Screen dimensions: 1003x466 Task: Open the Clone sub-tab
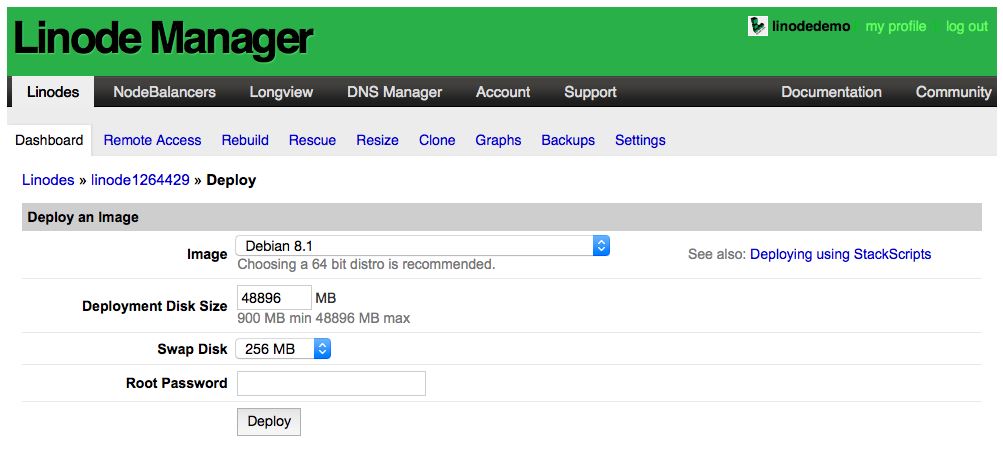pos(437,140)
